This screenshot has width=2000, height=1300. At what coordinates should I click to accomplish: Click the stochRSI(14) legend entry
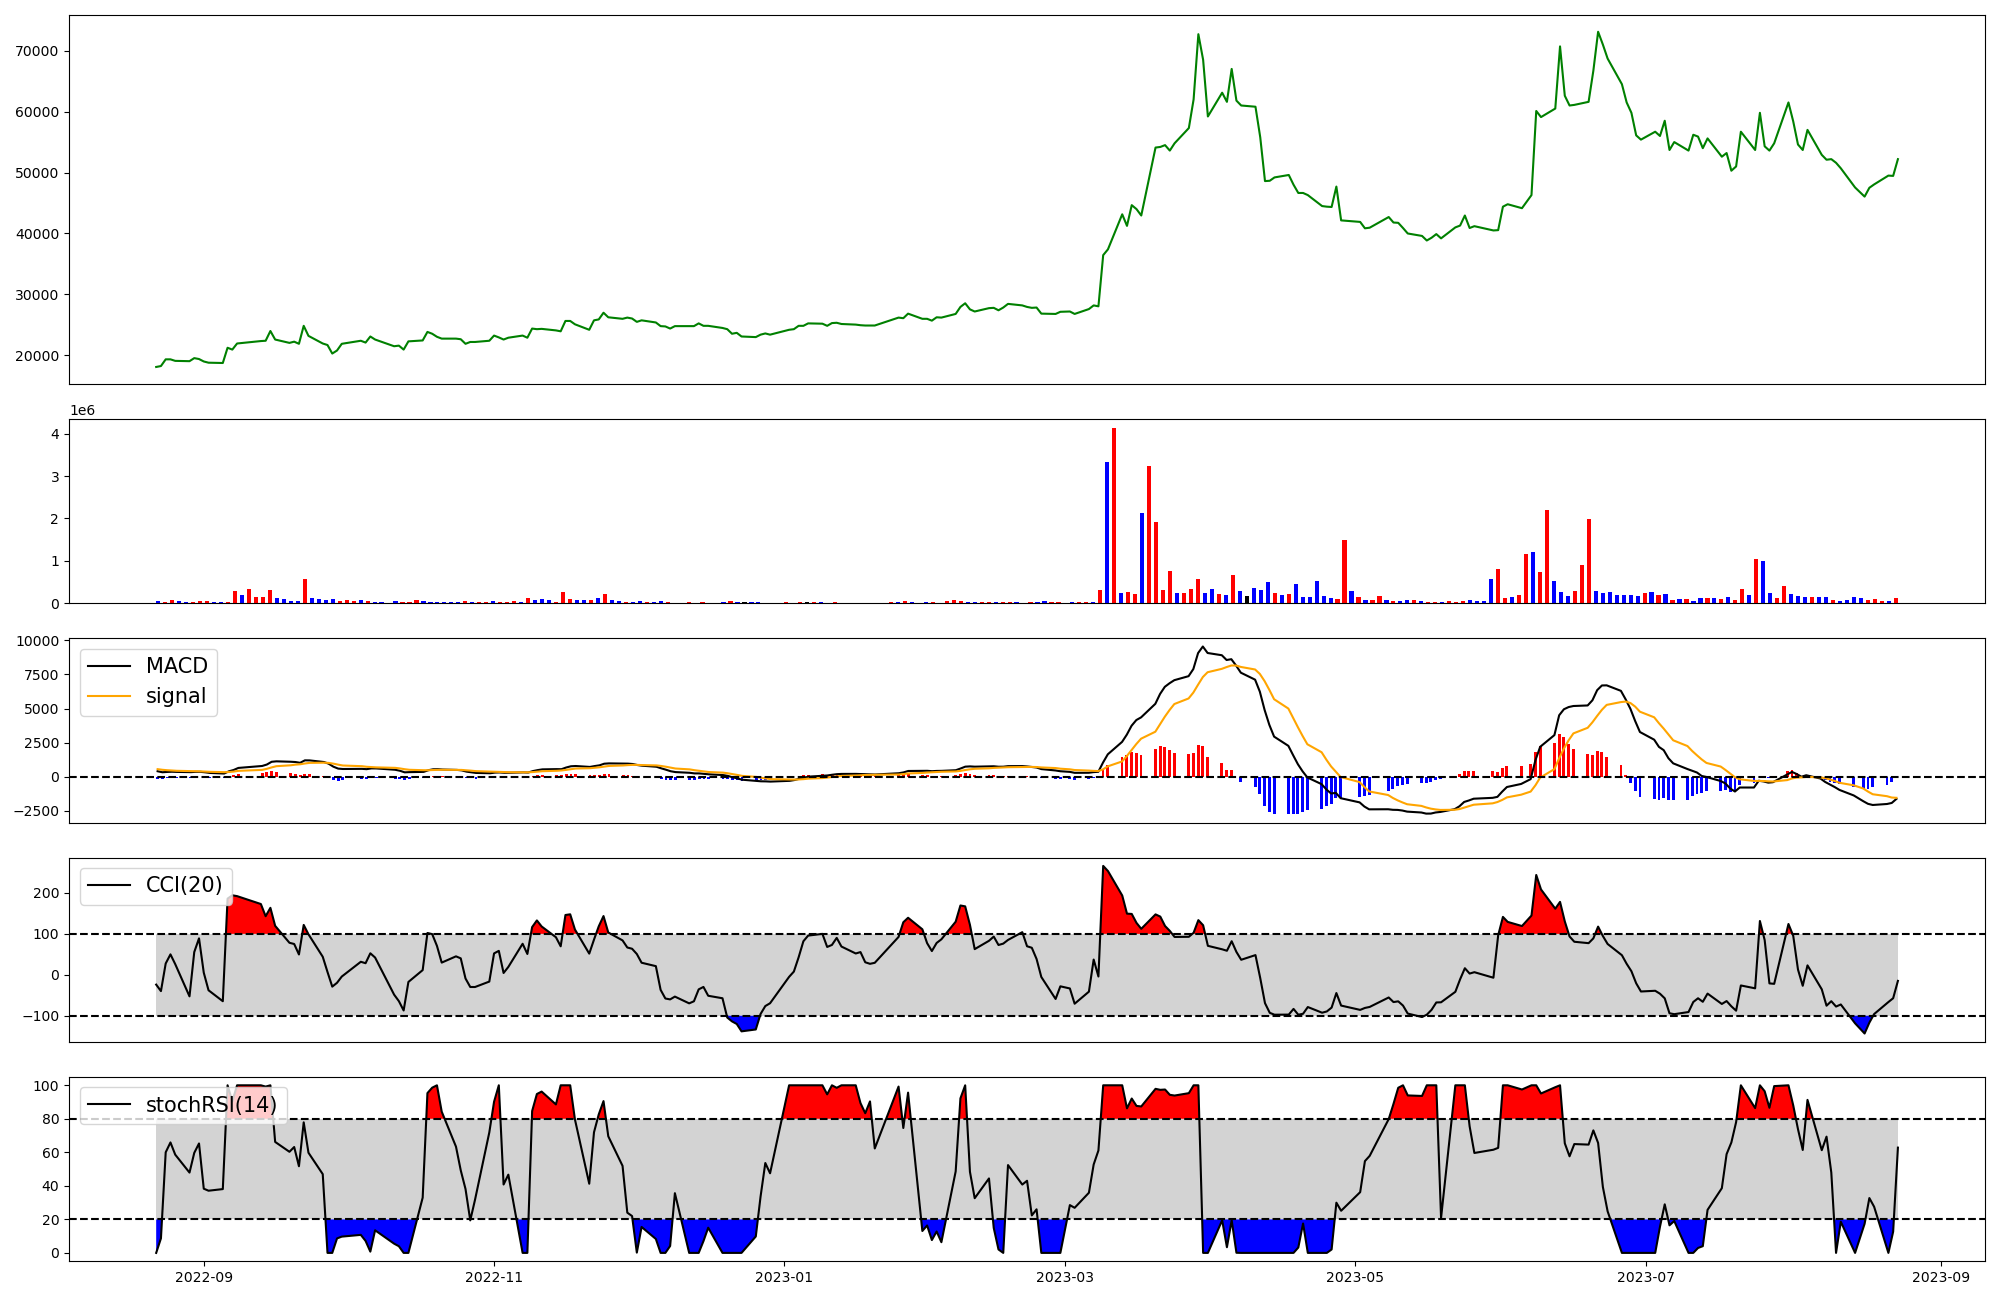210,1105
